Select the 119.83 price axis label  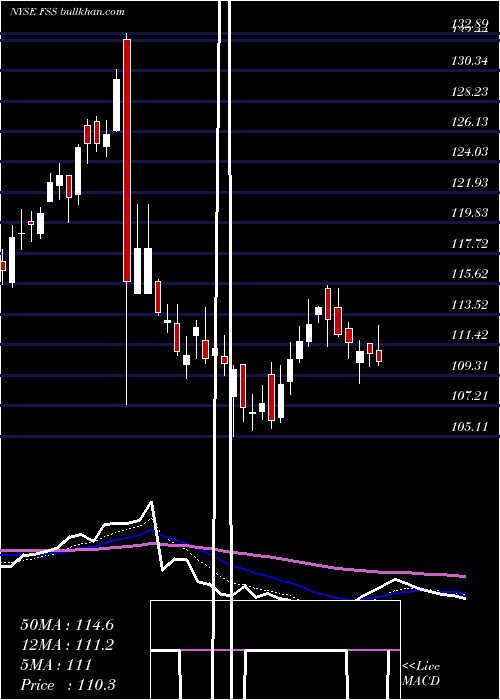click(470, 213)
